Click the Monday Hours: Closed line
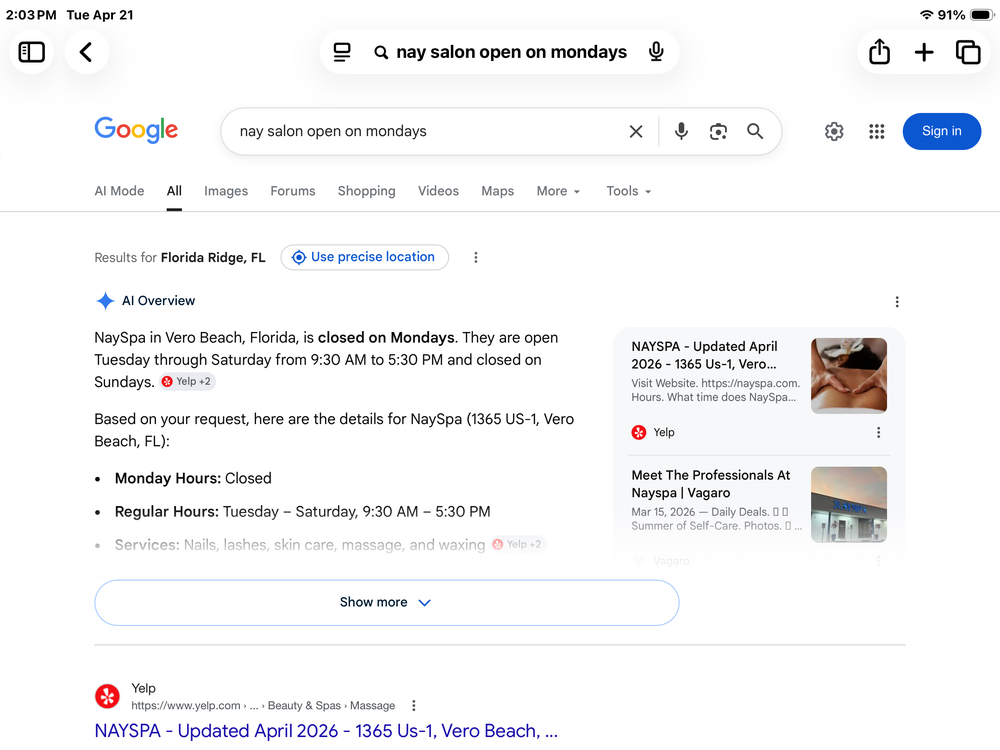The width and height of the screenshot is (1000, 750). coord(193,478)
